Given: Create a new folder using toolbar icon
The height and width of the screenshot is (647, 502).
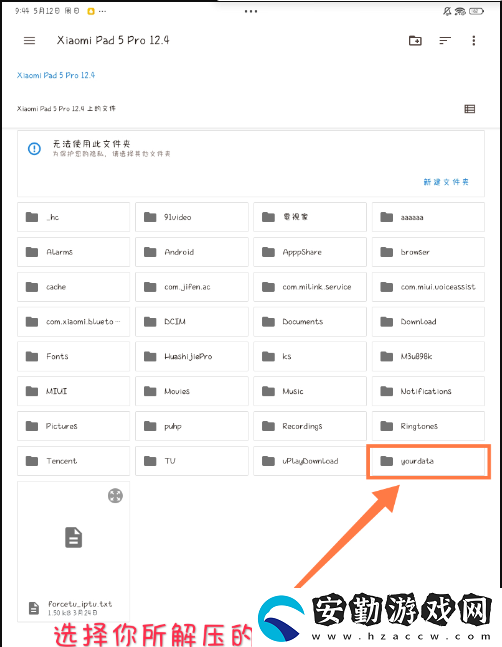Looking at the screenshot, I should tap(415, 40).
